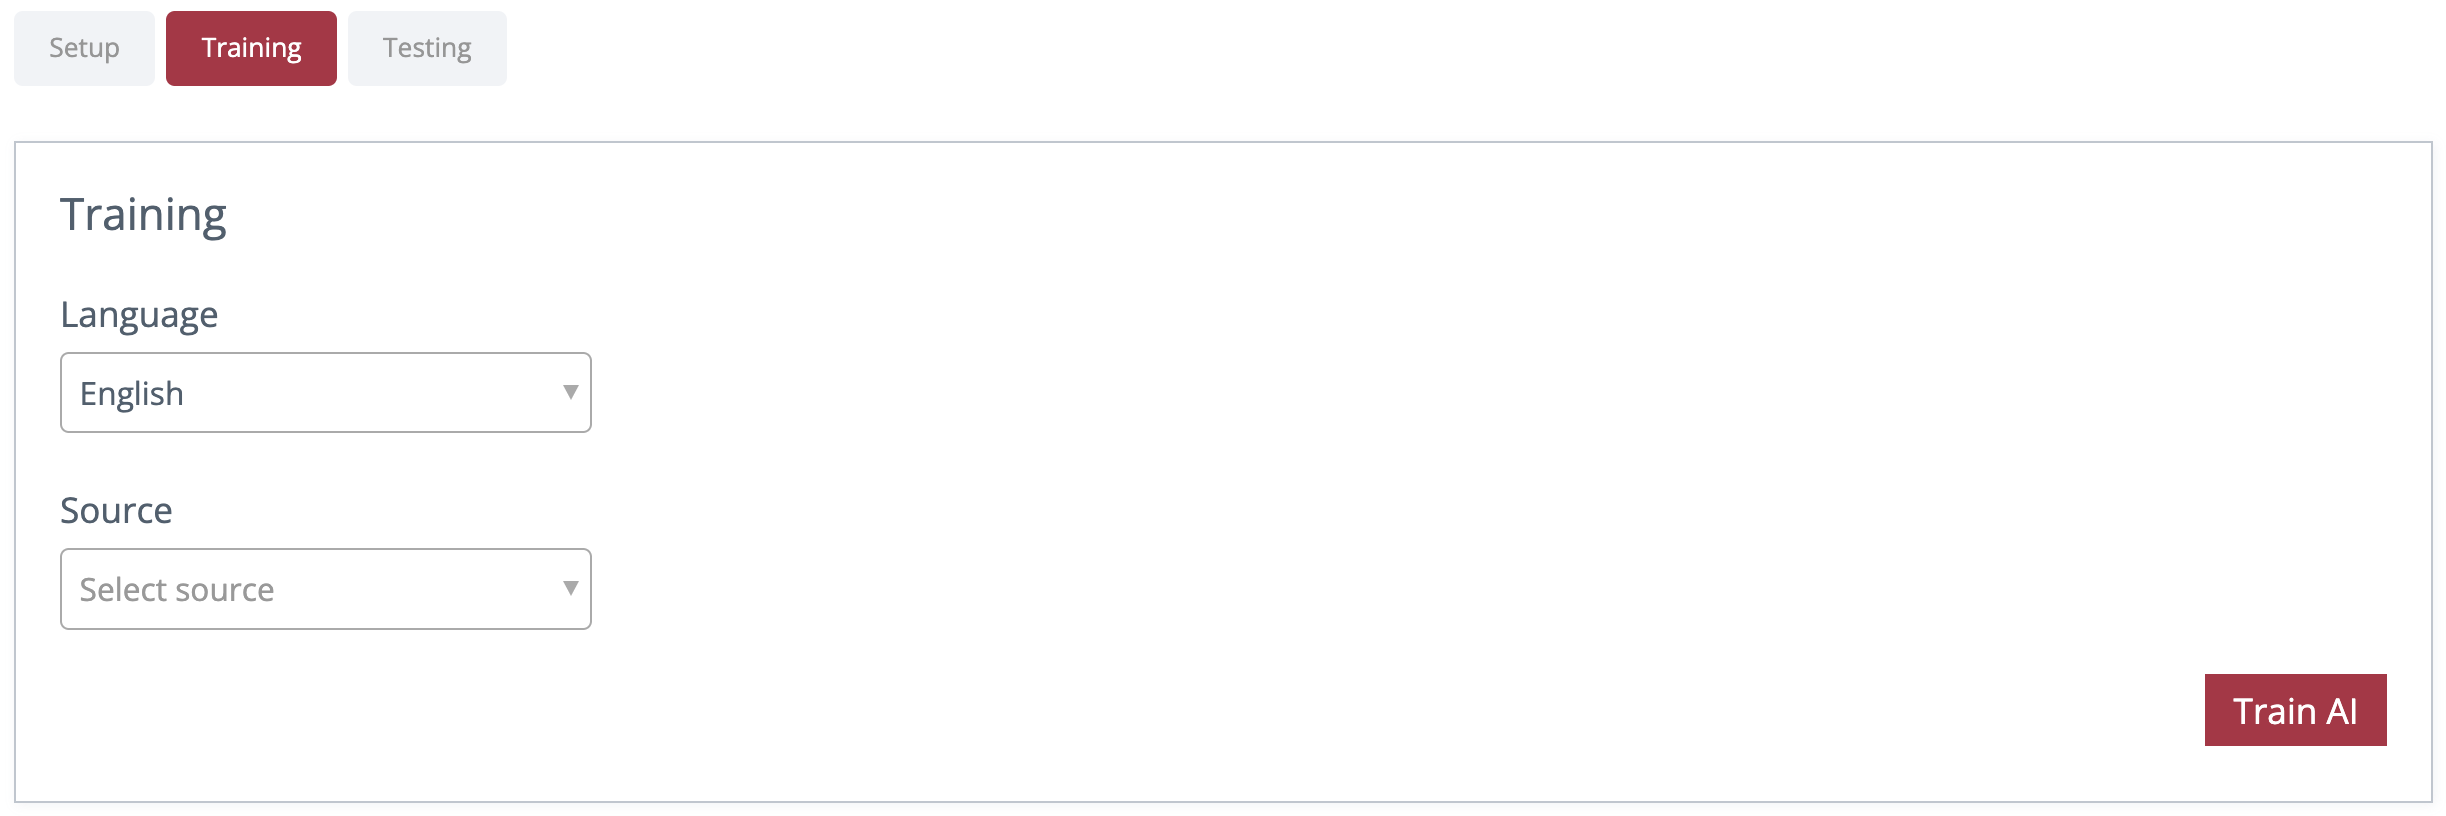The image size is (2446, 816).
Task: Change the training language selection
Action: click(x=325, y=392)
